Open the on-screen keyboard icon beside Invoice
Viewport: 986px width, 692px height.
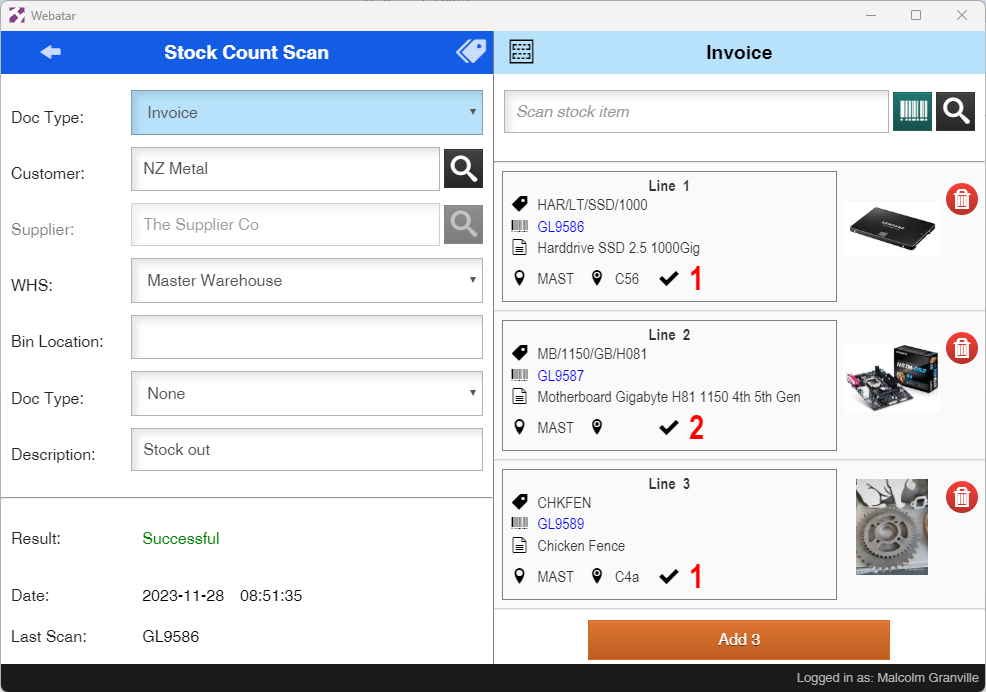521,52
